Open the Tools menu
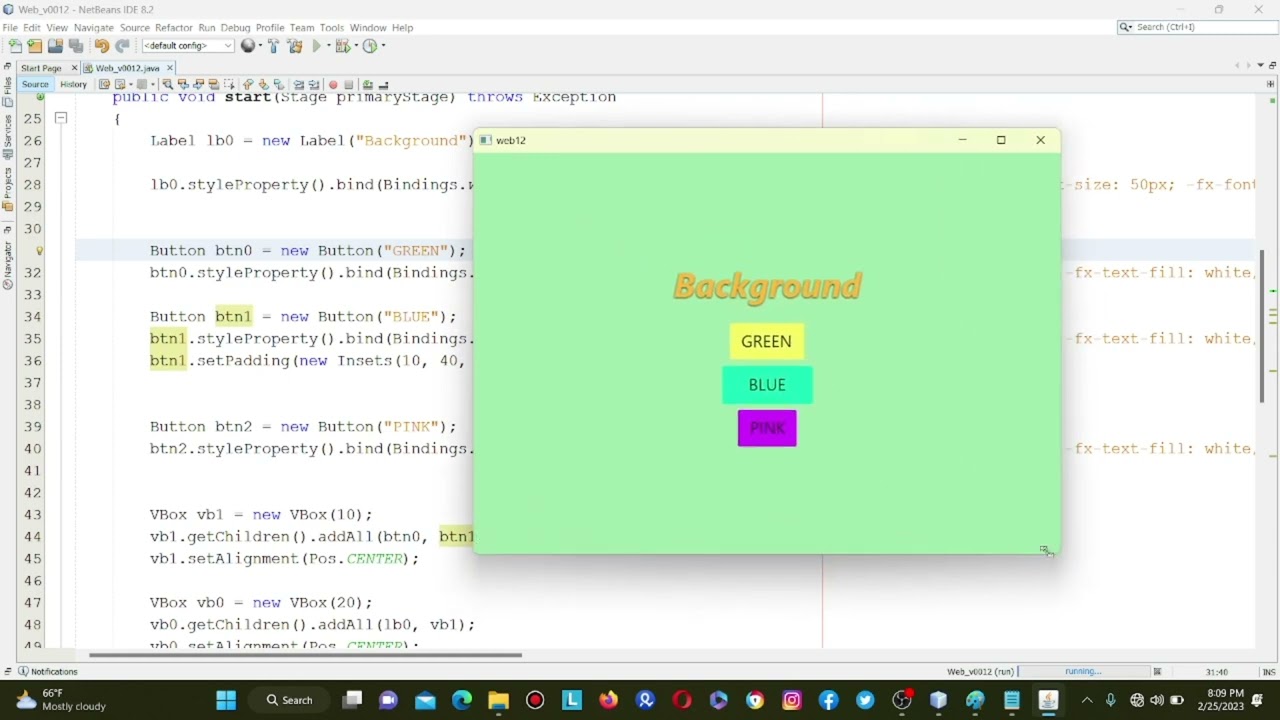1280x720 pixels. tap(332, 28)
